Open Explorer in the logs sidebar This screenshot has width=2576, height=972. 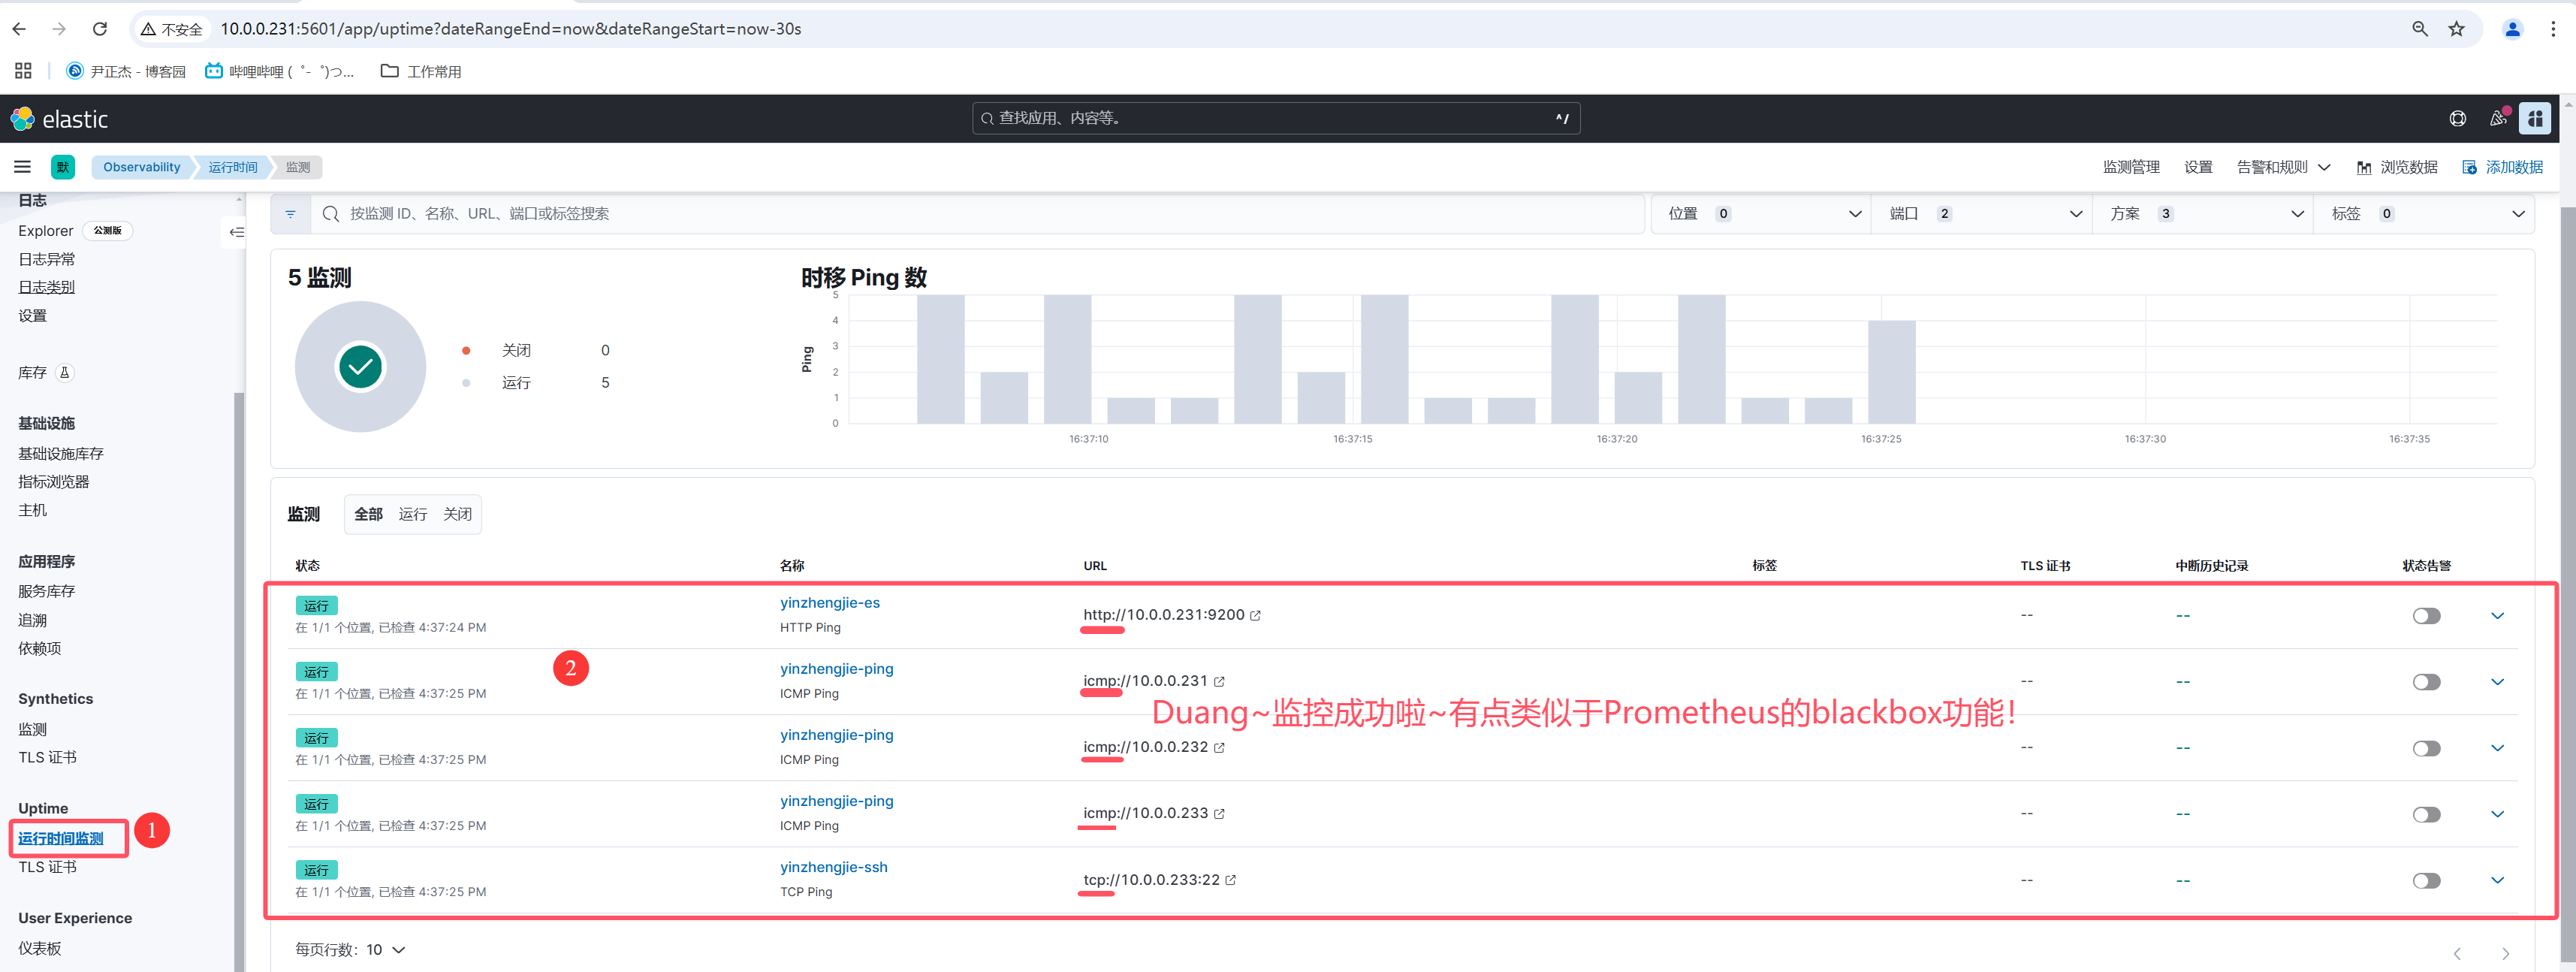46,231
